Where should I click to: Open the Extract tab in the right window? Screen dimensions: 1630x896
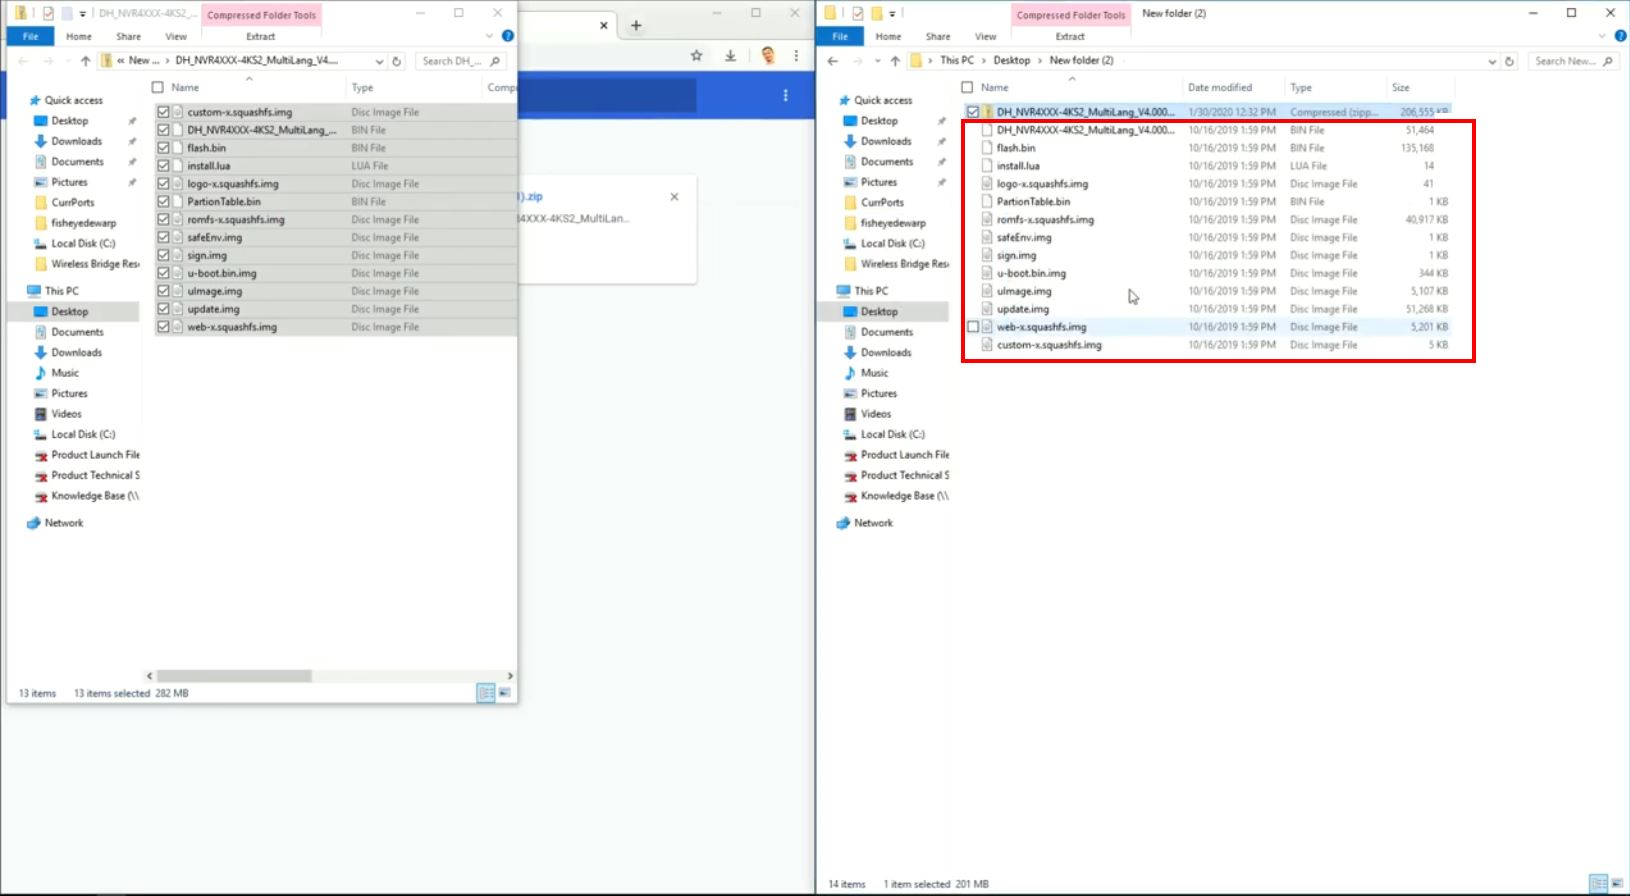click(1070, 36)
